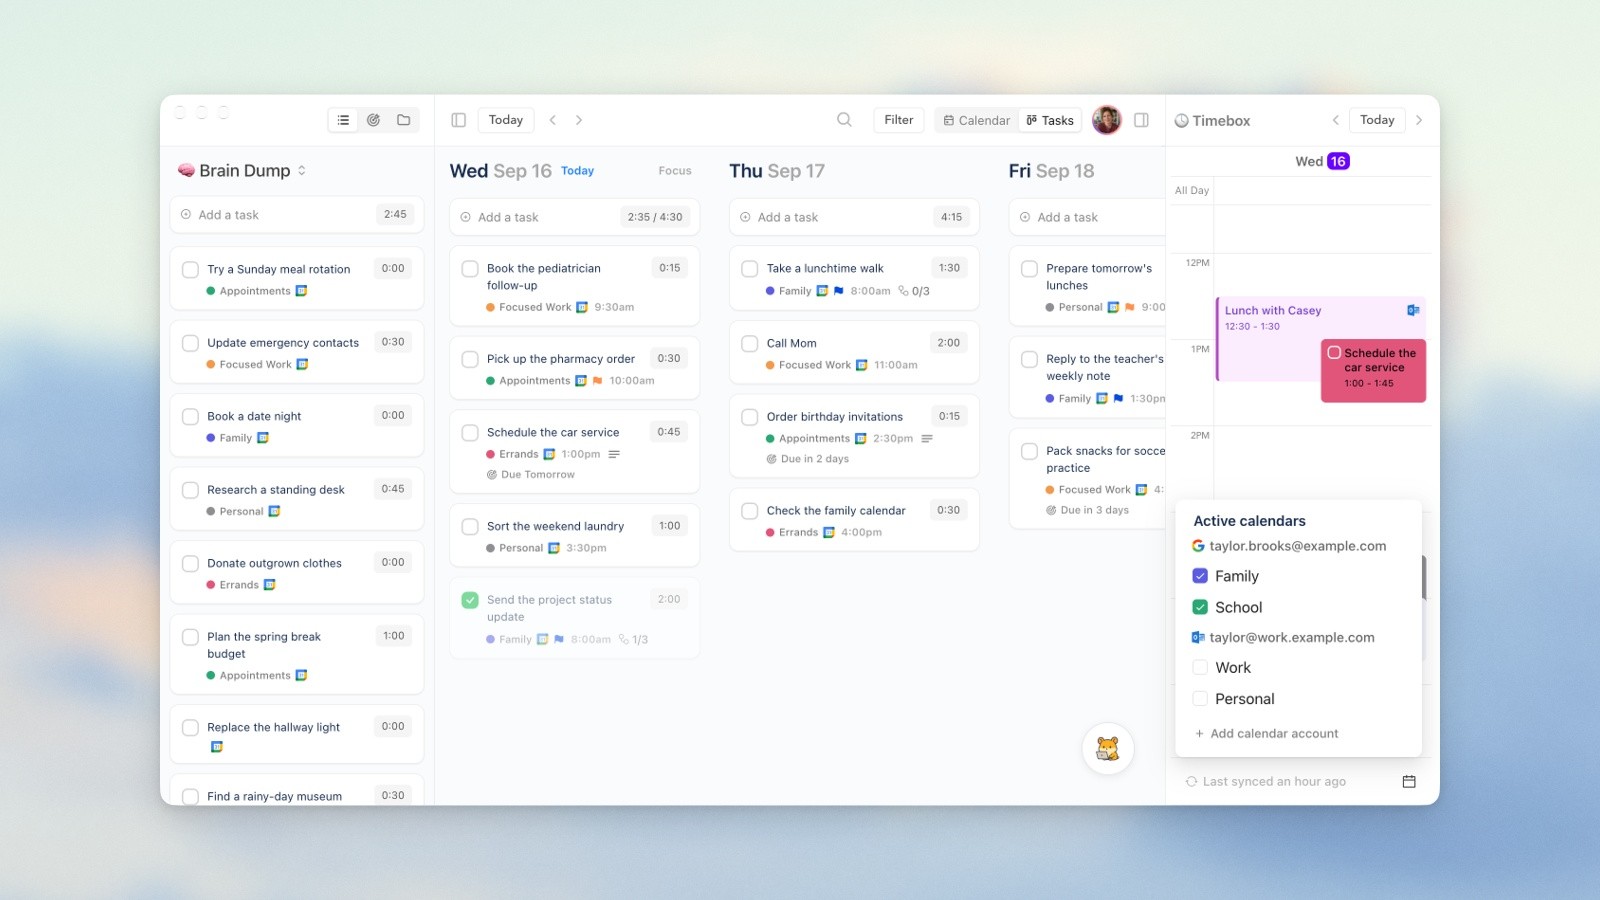Open Order birthday invitations task
Viewport: 1600px width, 900px height.
[x=854, y=436]
